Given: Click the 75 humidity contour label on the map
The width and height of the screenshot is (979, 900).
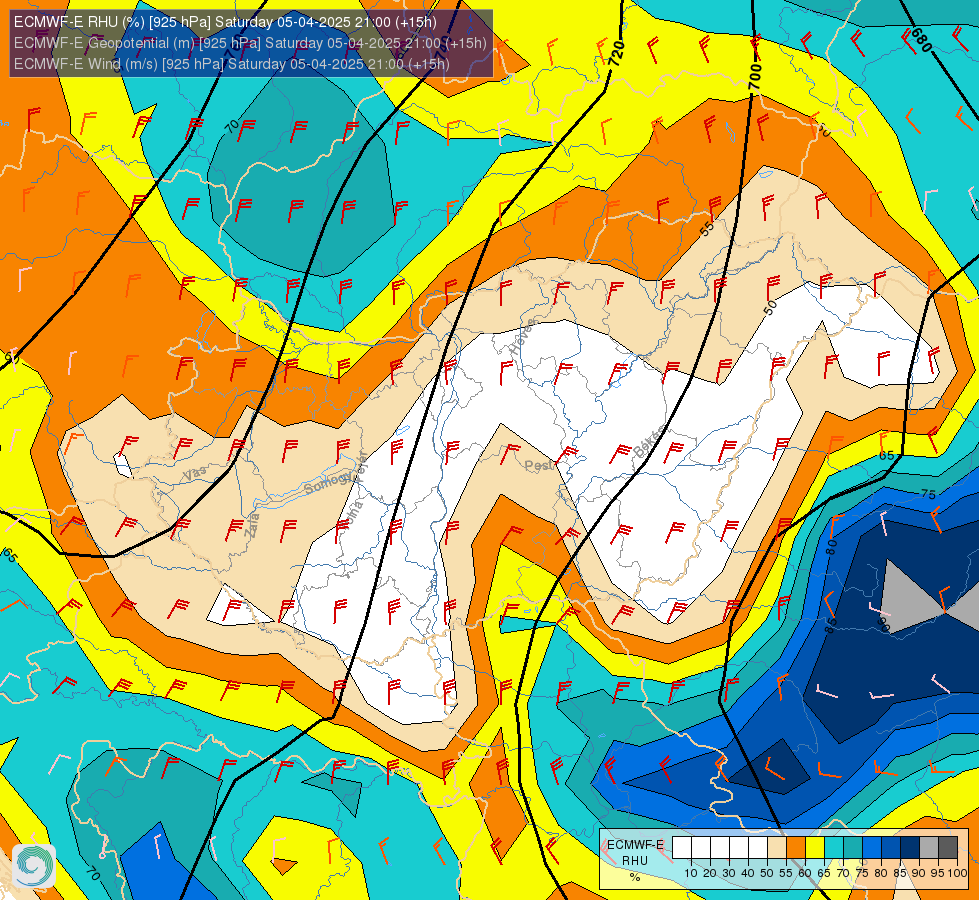Looking at the screenshot, I should click(928, 494).
